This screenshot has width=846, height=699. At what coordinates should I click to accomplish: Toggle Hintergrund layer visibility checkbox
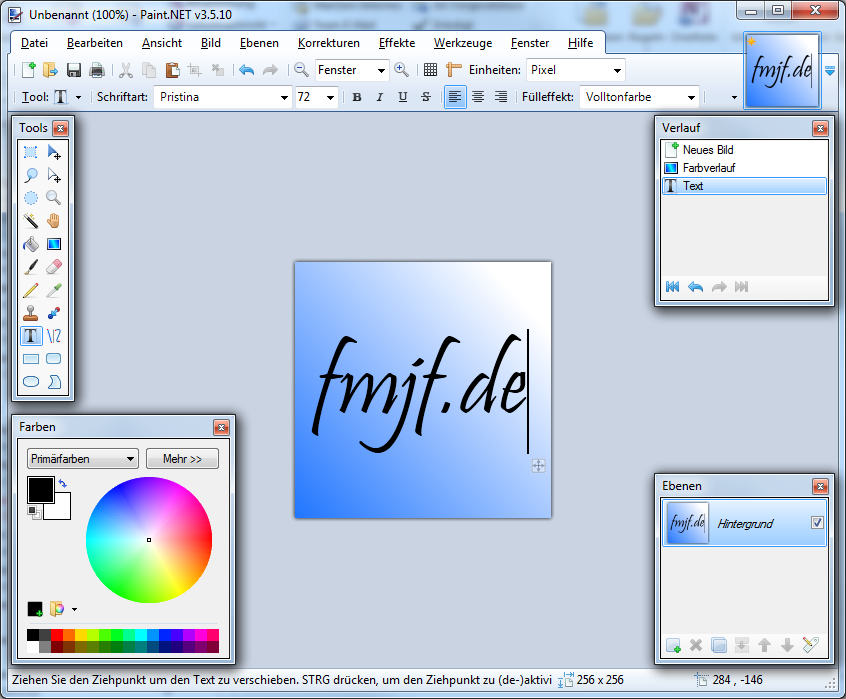[817, 522]
